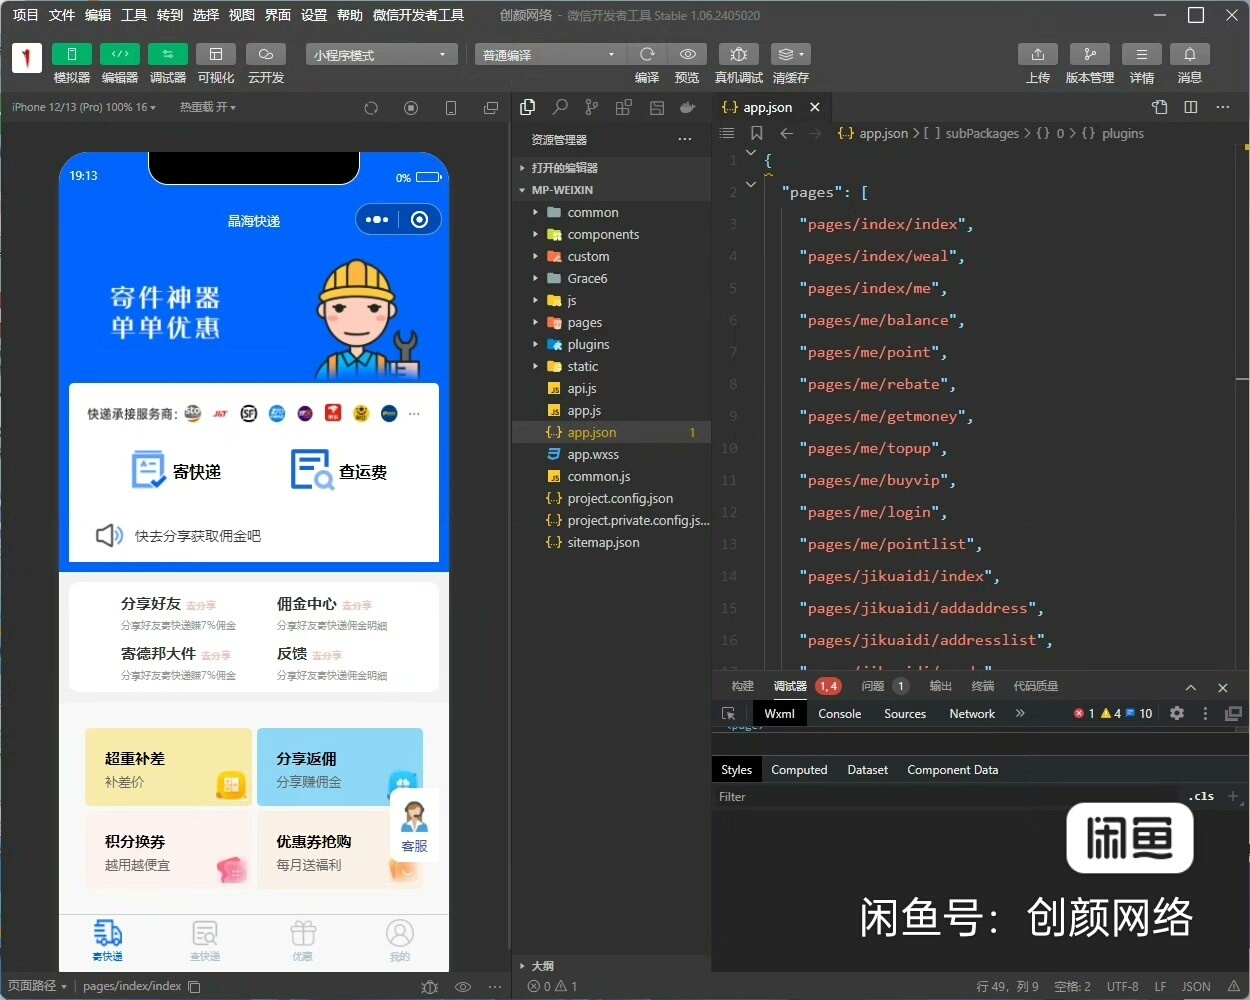Open project details icon
This screenshot has width=1250, height=1000.
pos(1142,54)
